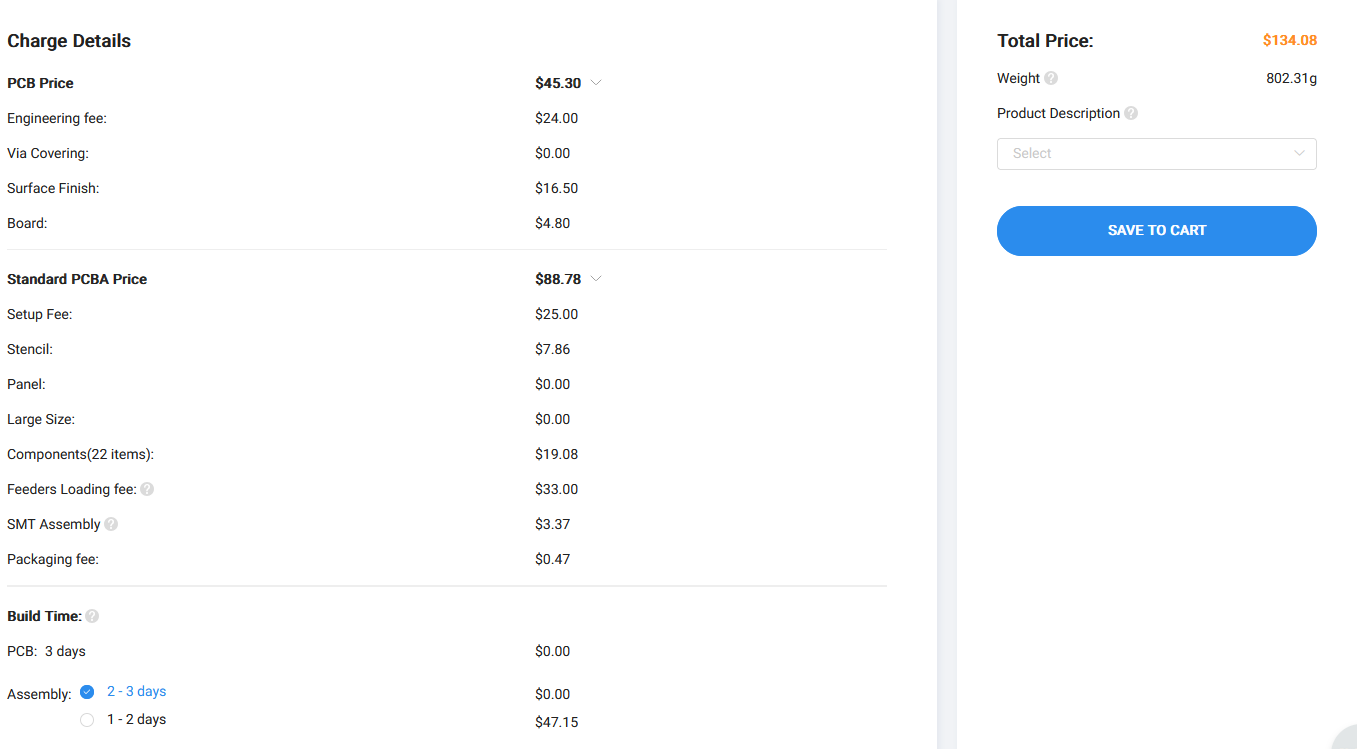Click the PCB Price $45.30 amount
The width and height of the screenshot is (1357, 749).
[x=558, y=83]
